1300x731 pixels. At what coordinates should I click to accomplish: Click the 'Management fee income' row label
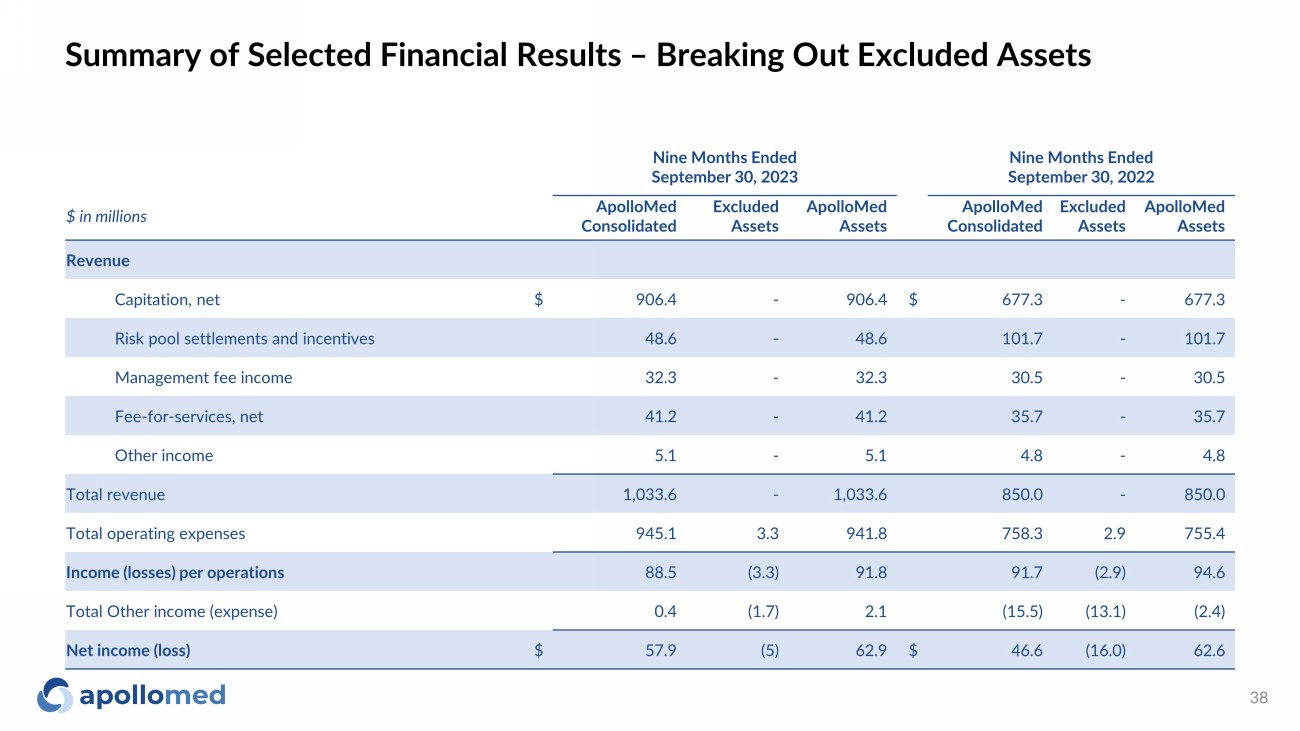(203, 378)
